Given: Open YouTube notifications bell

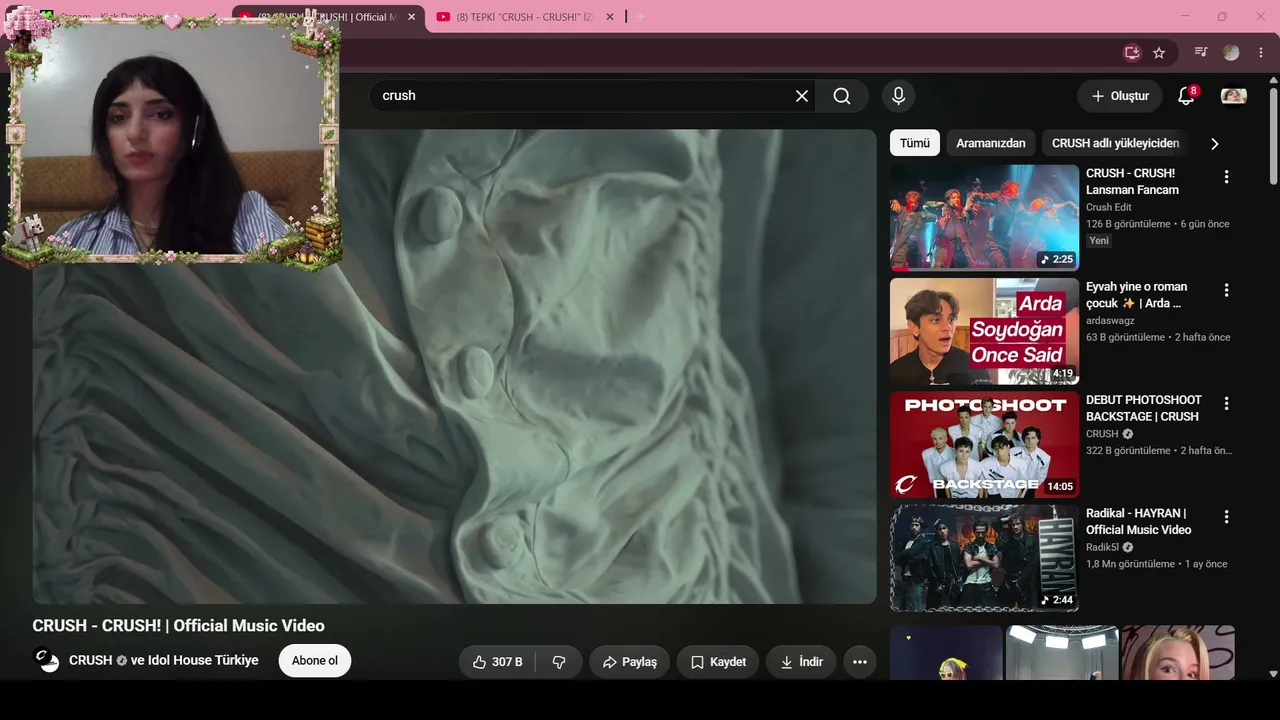Looking at the screenshot, I should coord(1186,96).
